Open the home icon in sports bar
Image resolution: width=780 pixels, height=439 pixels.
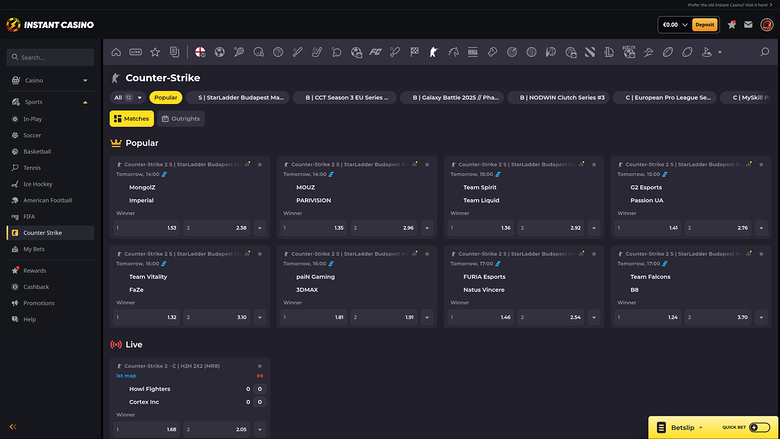(117, 52)
